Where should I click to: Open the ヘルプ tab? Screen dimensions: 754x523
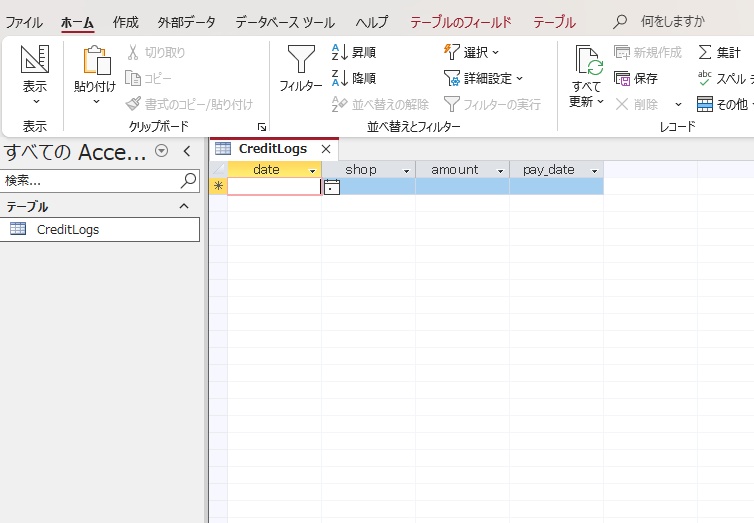pyautogui.click(x=372, y=22)
